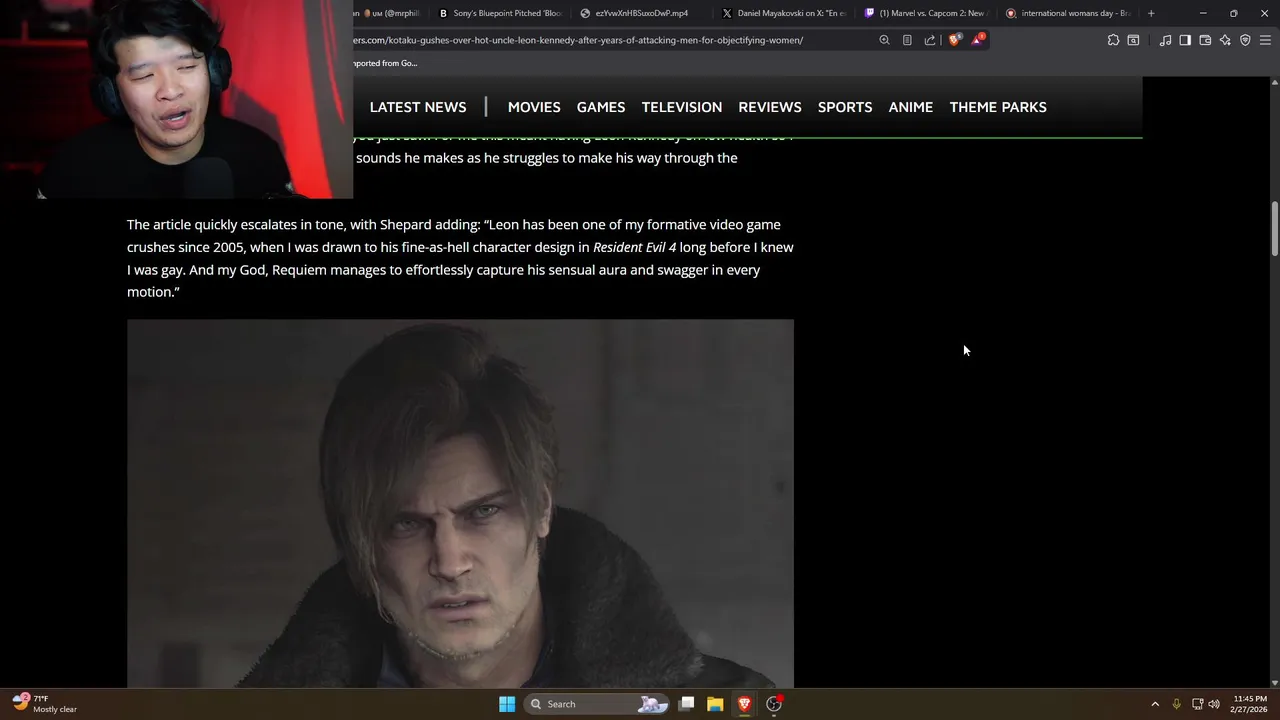Viewport: 1280px width, 720px height.
Task: Open the volume speaker tray icon
Action: click(x=1214, y=704)
